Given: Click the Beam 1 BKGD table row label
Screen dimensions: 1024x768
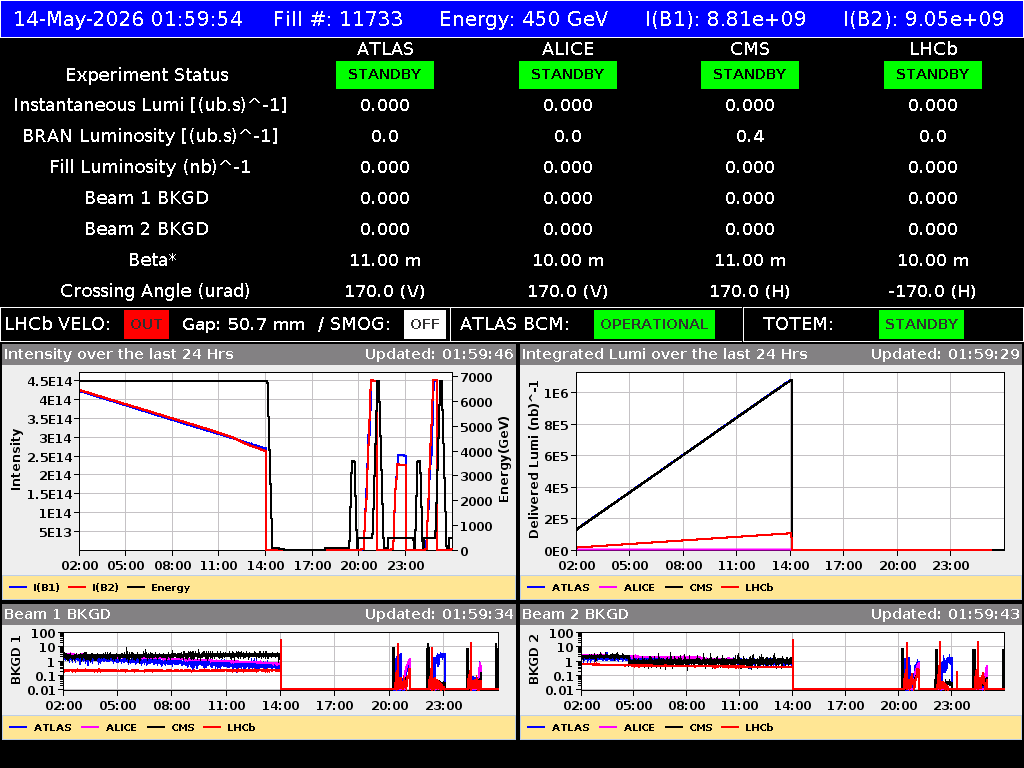Looking at the screenshot, I should (147, 198).
